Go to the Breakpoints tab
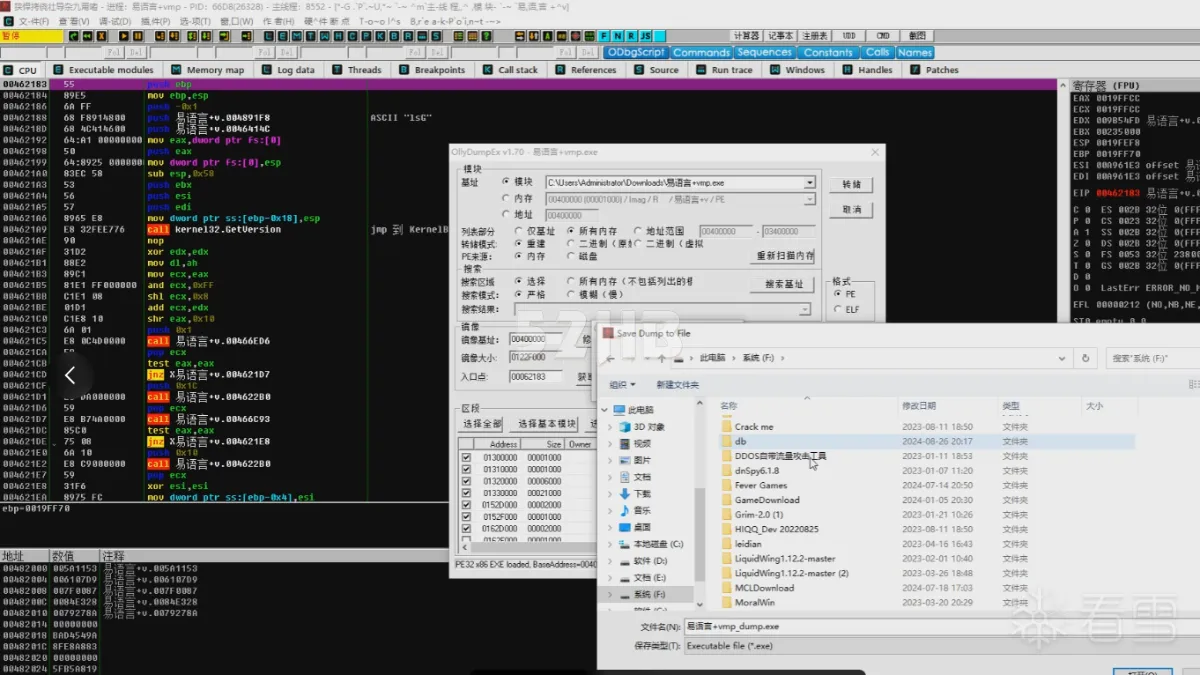This screenshot has height=675, width=1200. (x=432, y=70)
